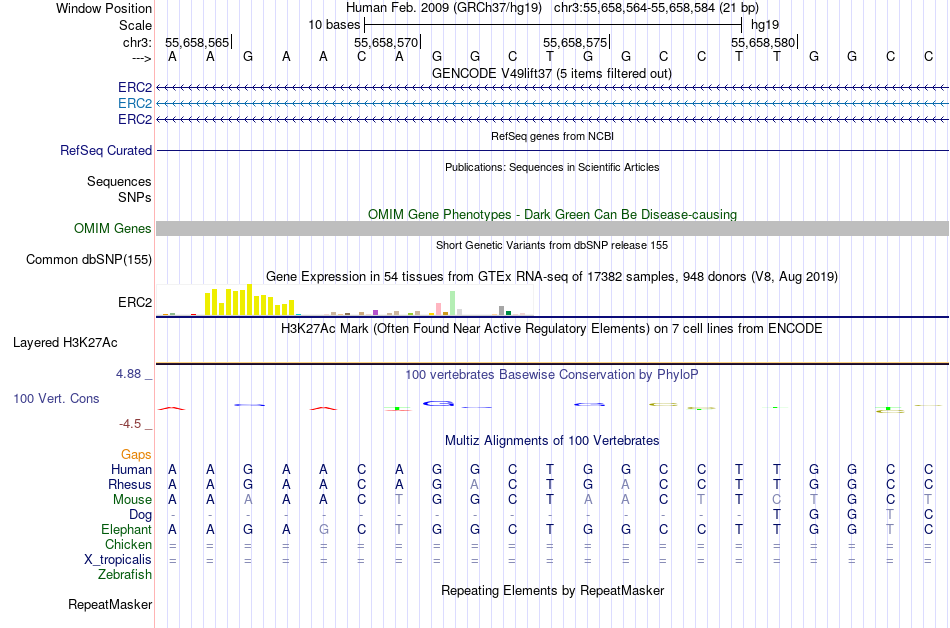This screenshot has height=628, width=950.
Task: Click the -4.5 PhyloP lower scale value
Action: pos(130,423)
